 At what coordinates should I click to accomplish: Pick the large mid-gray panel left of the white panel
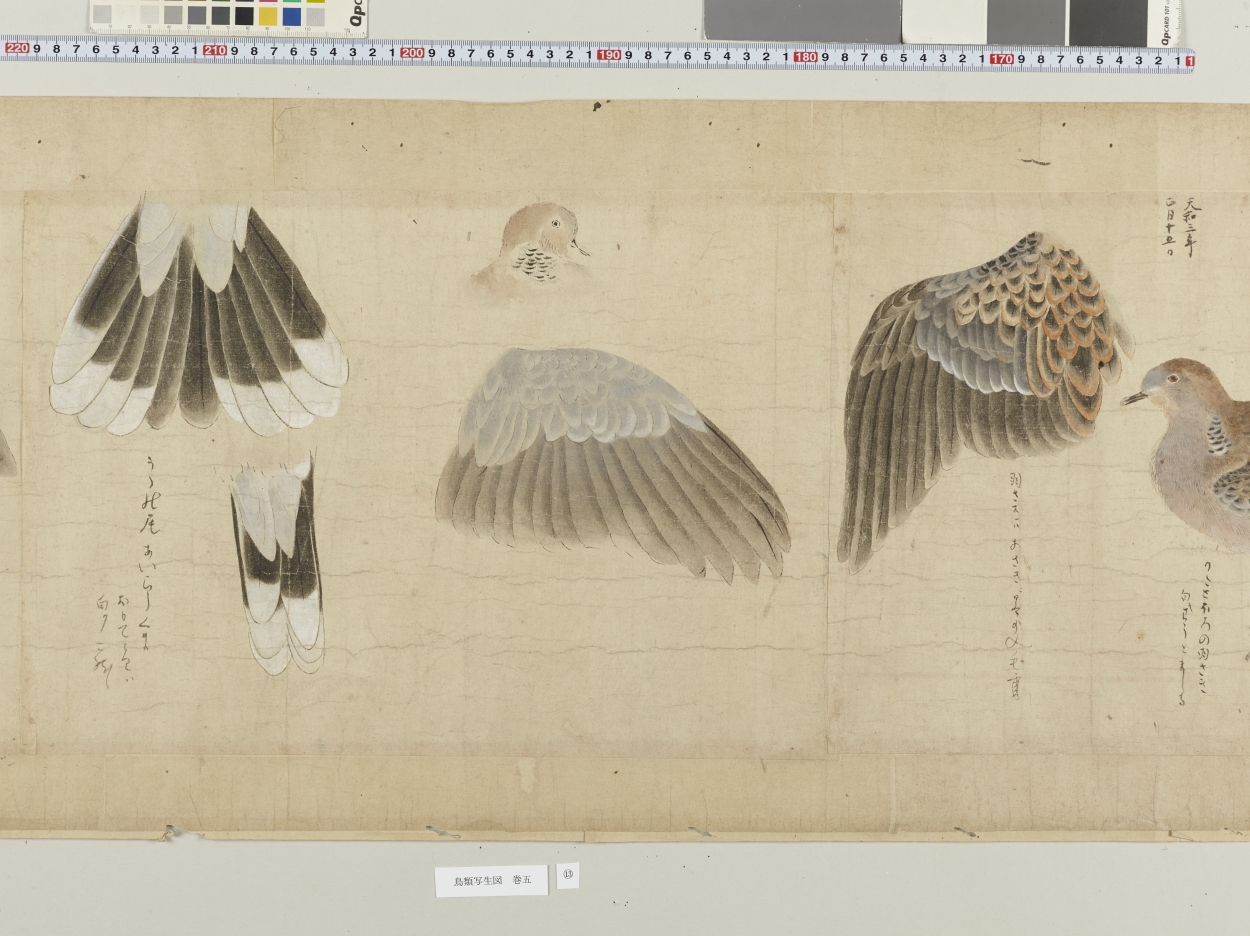tap(802, 20)
